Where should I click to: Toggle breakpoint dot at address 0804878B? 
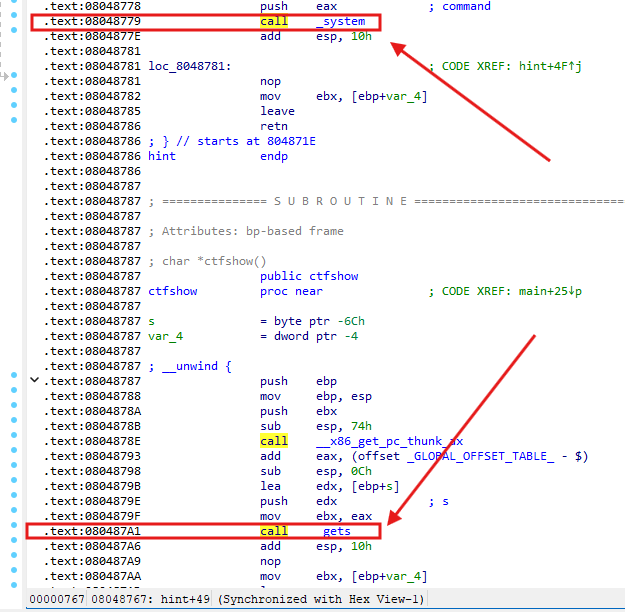click(14, 420)
